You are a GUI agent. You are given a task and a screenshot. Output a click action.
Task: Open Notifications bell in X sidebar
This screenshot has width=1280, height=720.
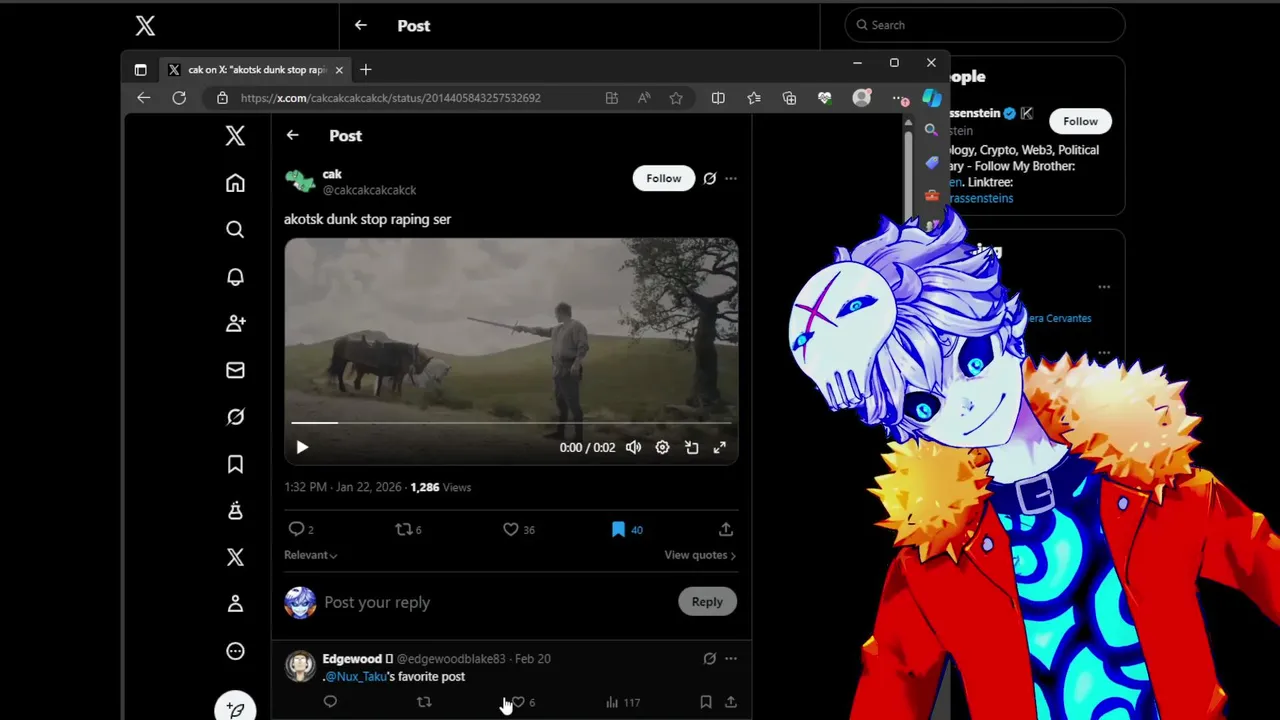coord(235,277)
